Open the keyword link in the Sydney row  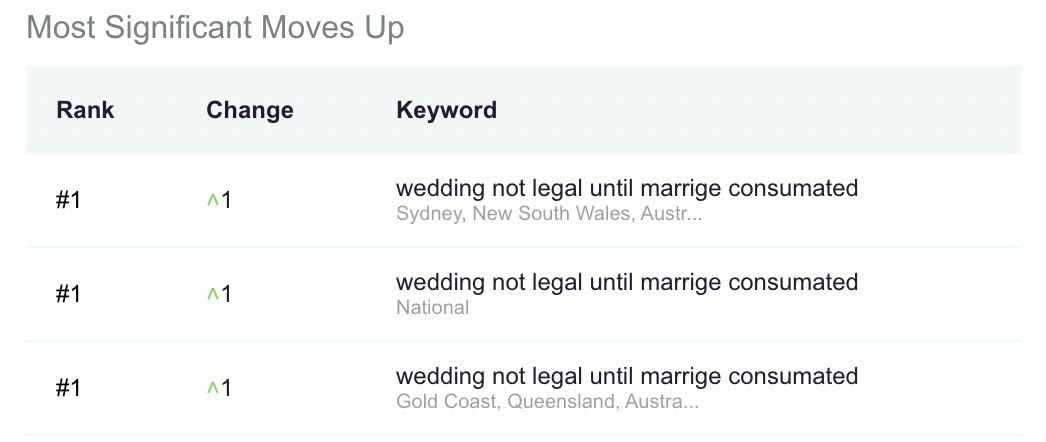[627, 188]
